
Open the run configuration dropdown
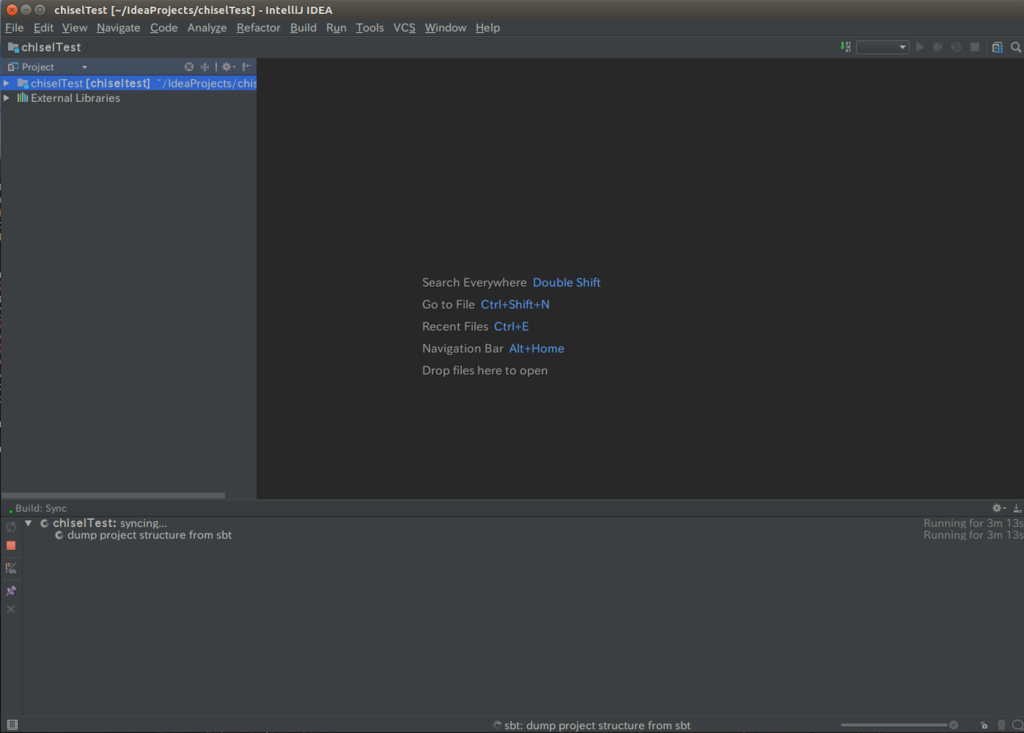point(882,47)
